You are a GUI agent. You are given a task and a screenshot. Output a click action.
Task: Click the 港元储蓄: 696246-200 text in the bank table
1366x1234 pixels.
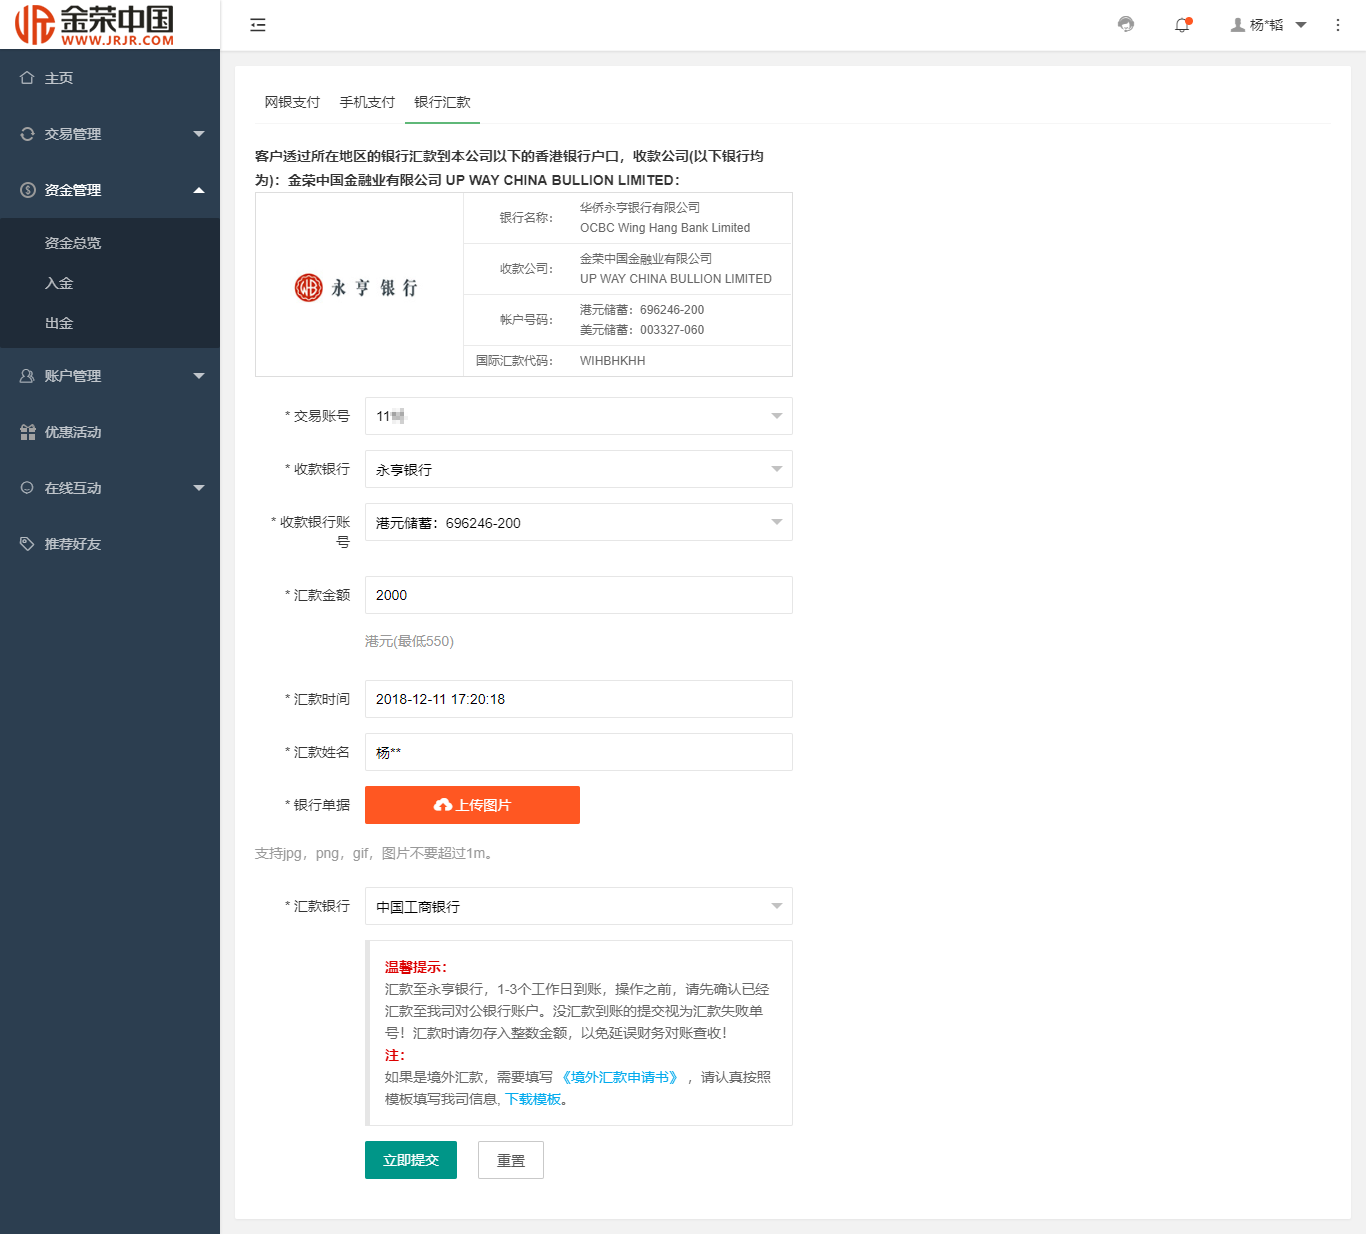[642, 310]
